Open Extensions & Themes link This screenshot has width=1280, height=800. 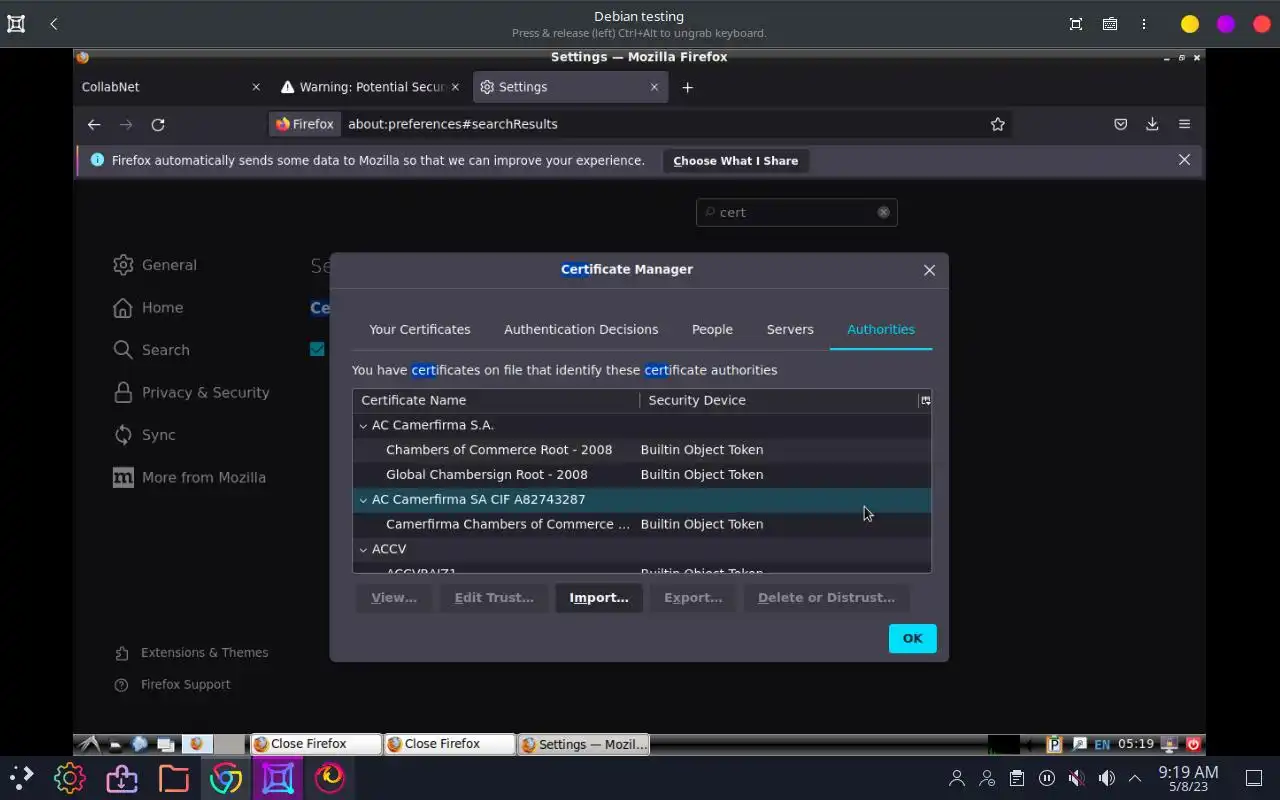click(192, 652)
